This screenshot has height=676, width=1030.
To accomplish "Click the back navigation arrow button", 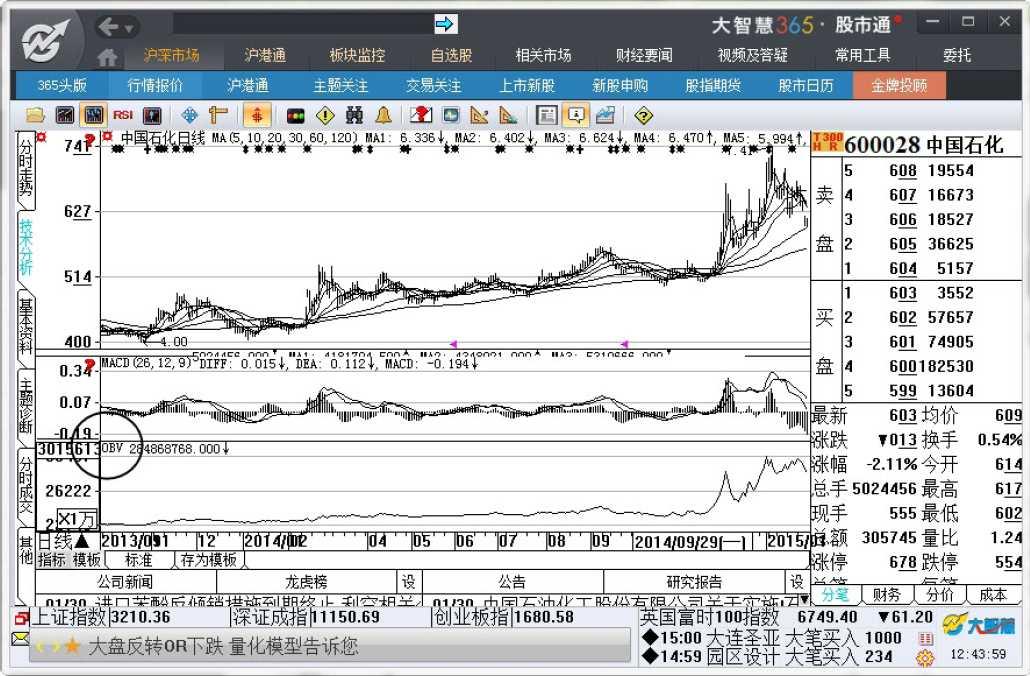I will [108, 26].
